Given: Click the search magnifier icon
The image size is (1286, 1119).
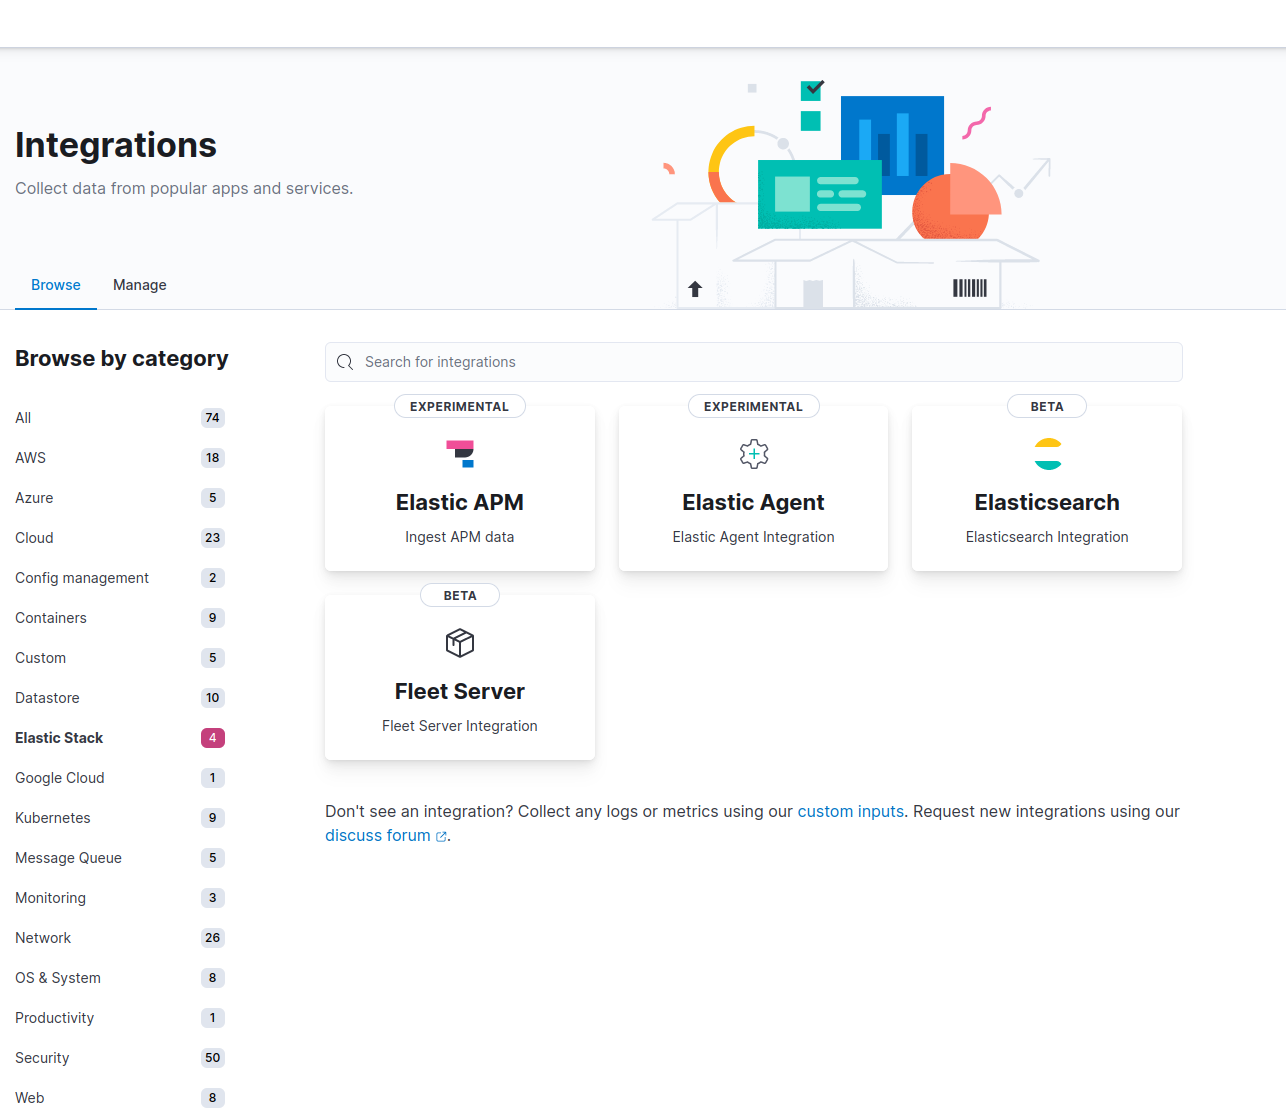Looking at the screenshot, I should click(345, 362).
